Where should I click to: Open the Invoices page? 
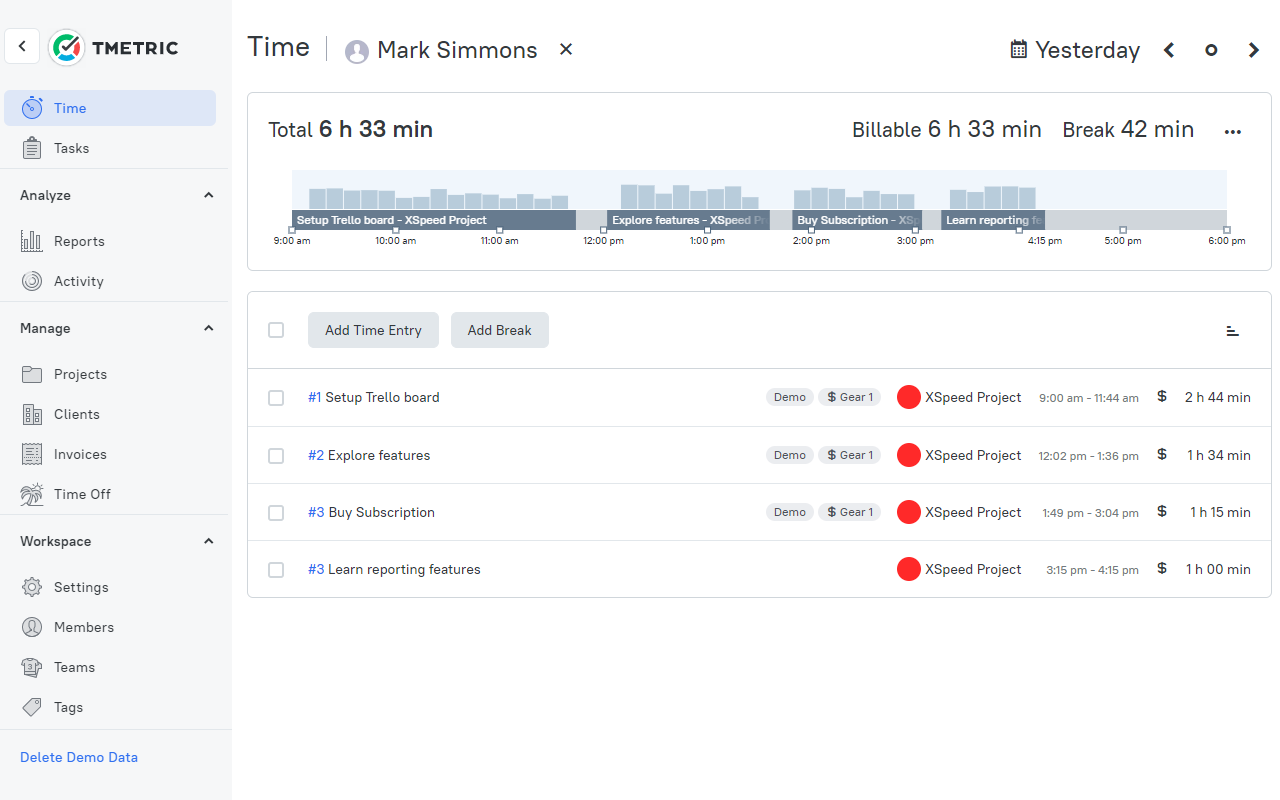pos(82,454)
